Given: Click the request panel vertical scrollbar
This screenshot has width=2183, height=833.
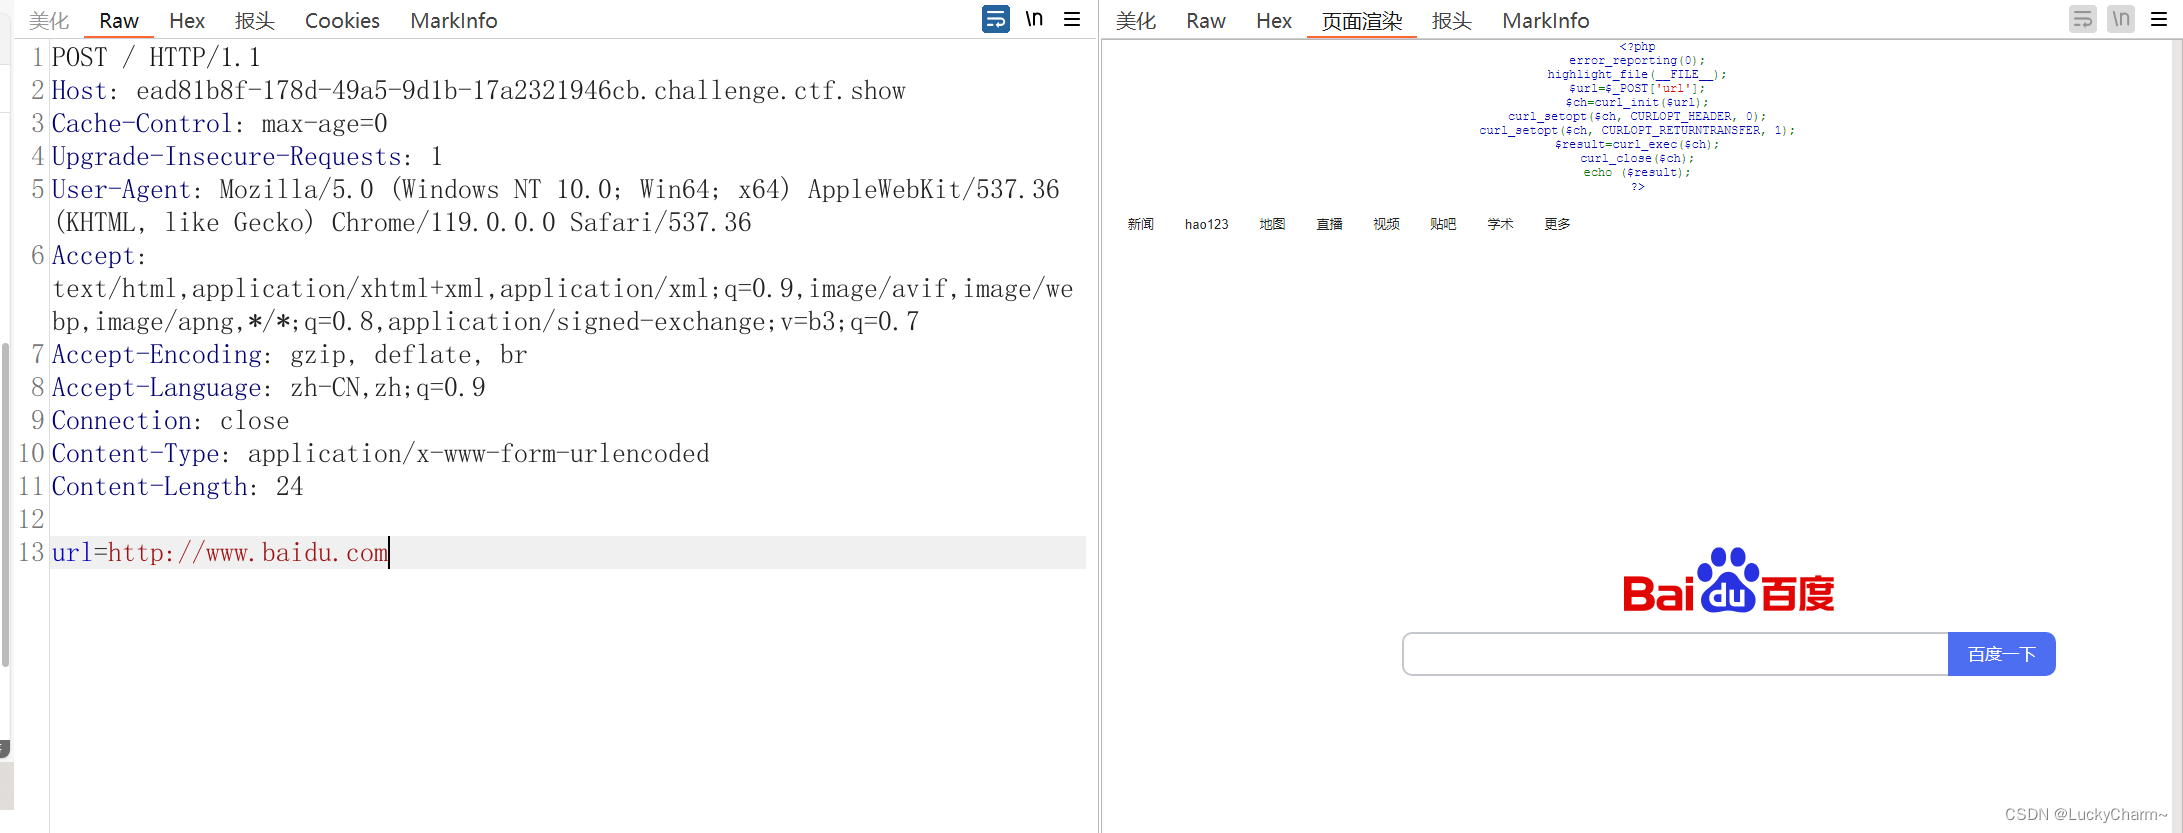Looking at the screenshot, I should pyautogui.click(x=6, y=505).
